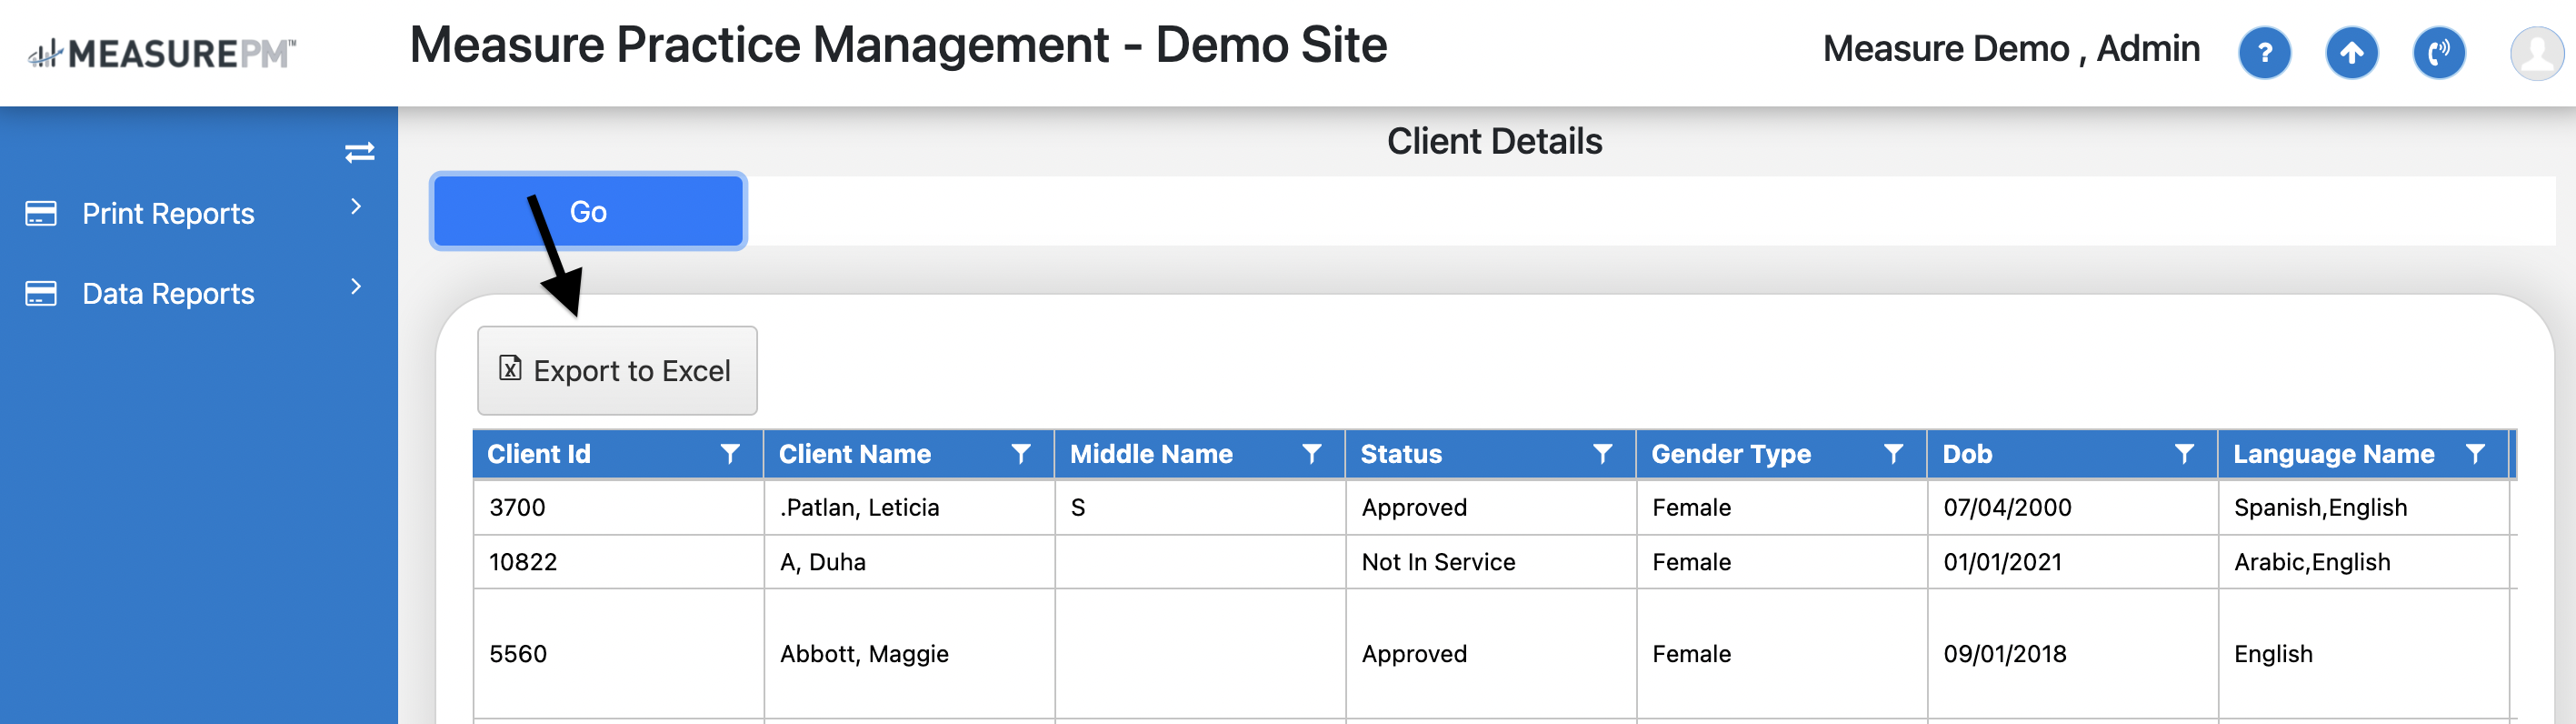Click the Client Details heading

pos(1494,142)
